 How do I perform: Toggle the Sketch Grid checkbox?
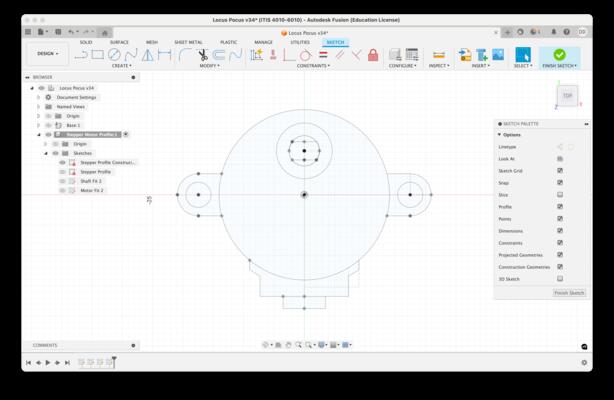point(560,170)
